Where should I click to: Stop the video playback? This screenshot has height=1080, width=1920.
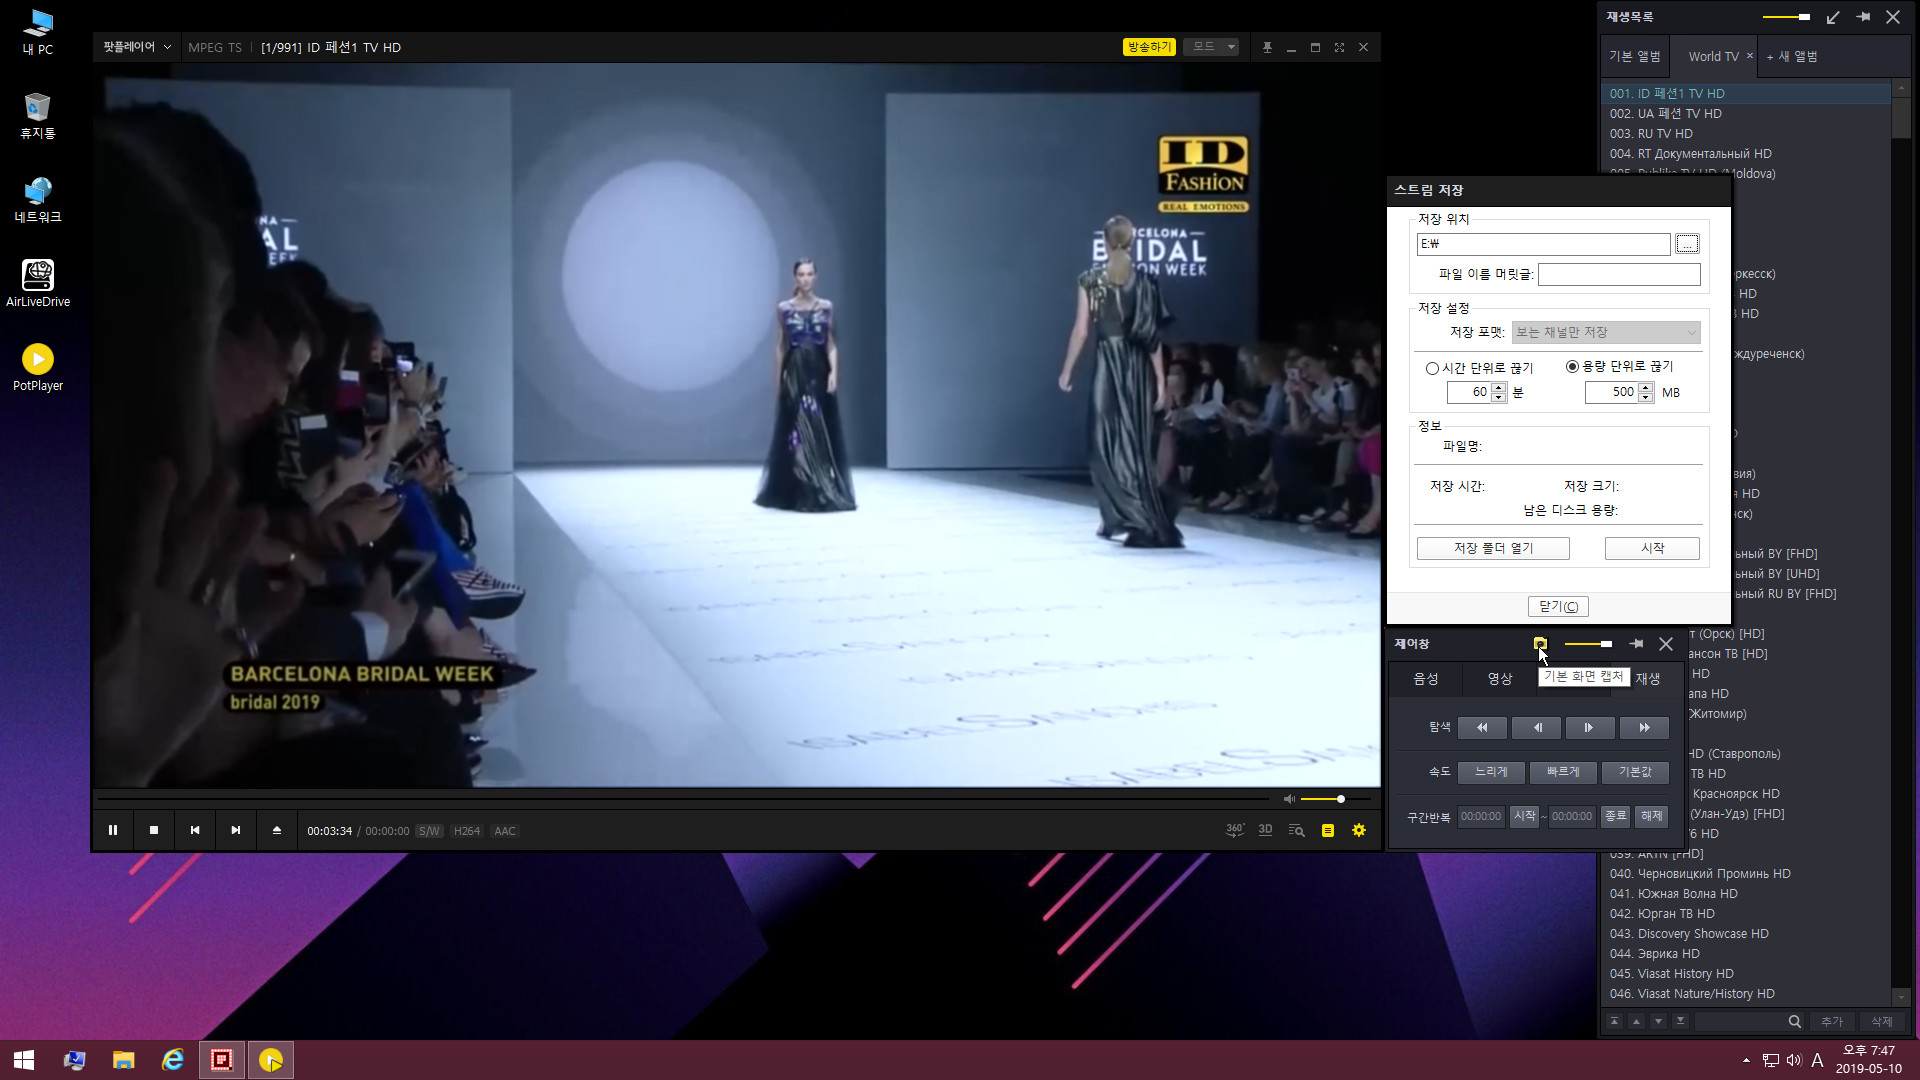154,830
